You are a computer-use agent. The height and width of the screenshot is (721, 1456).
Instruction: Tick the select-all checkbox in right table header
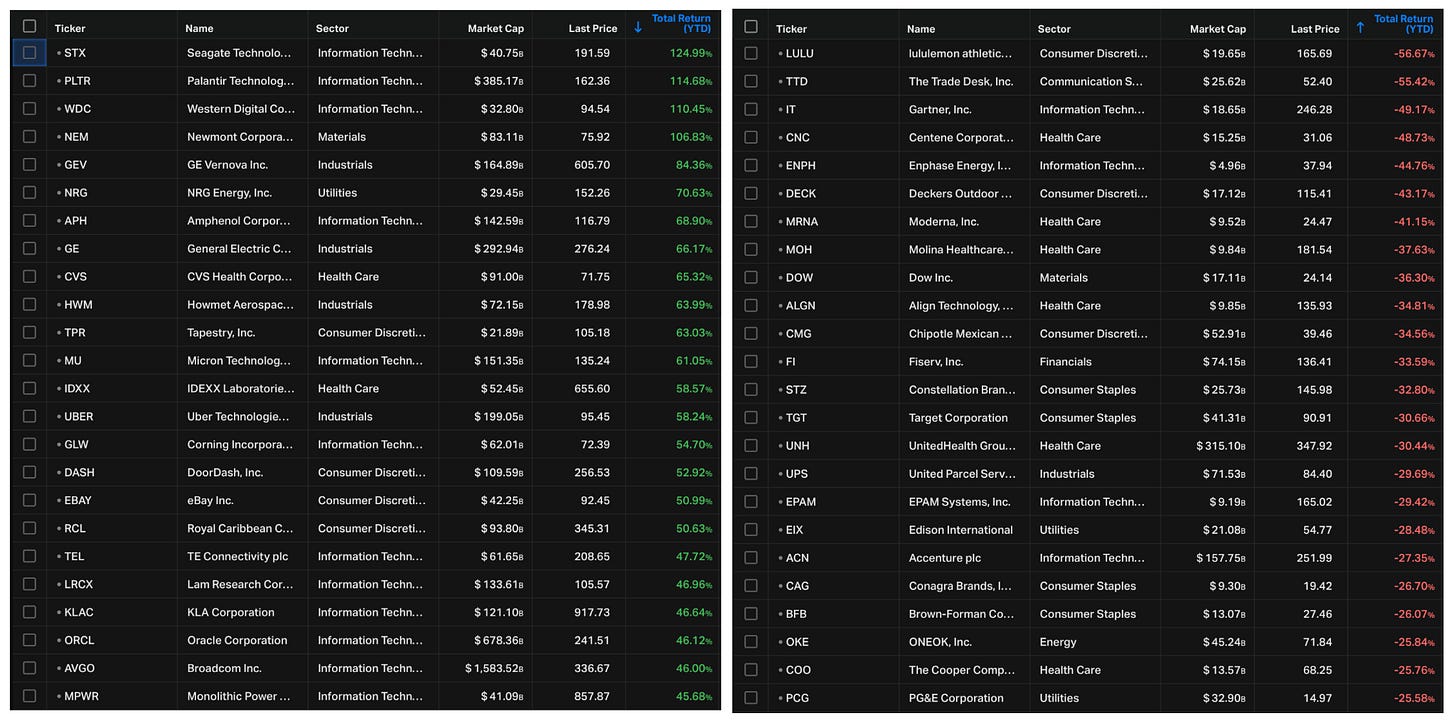click(x=751, y=27)
